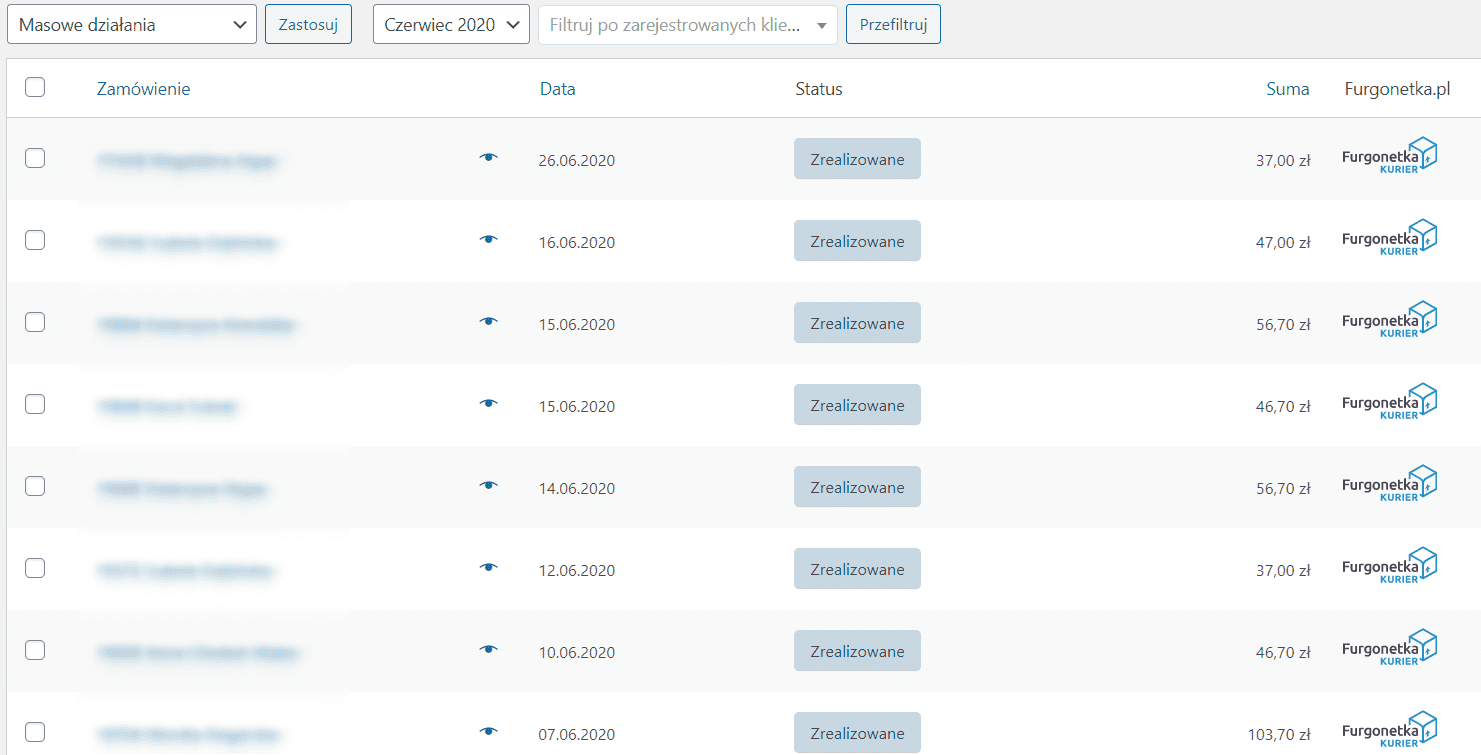Click the eye preview icon on the 12.06.2020 order

[x=489, y=568]
